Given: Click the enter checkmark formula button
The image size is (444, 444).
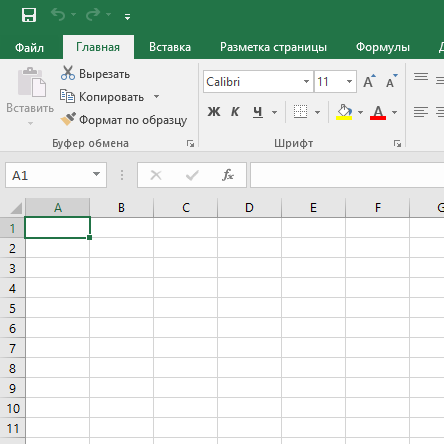Looking at the screenshot, I should pos(192,175).
